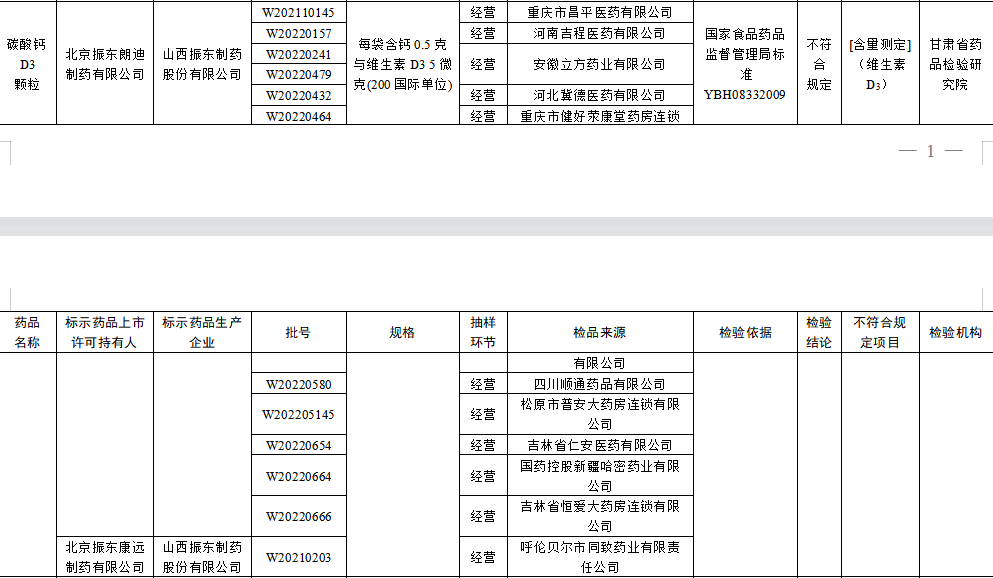Click batch number W20220479

pos(298,75)
